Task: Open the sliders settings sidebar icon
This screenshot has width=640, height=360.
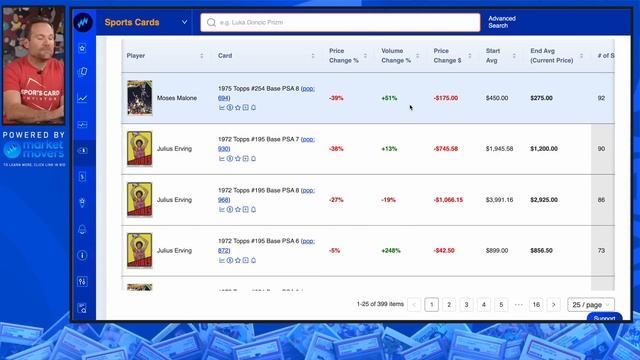Action: pos(82,281)
